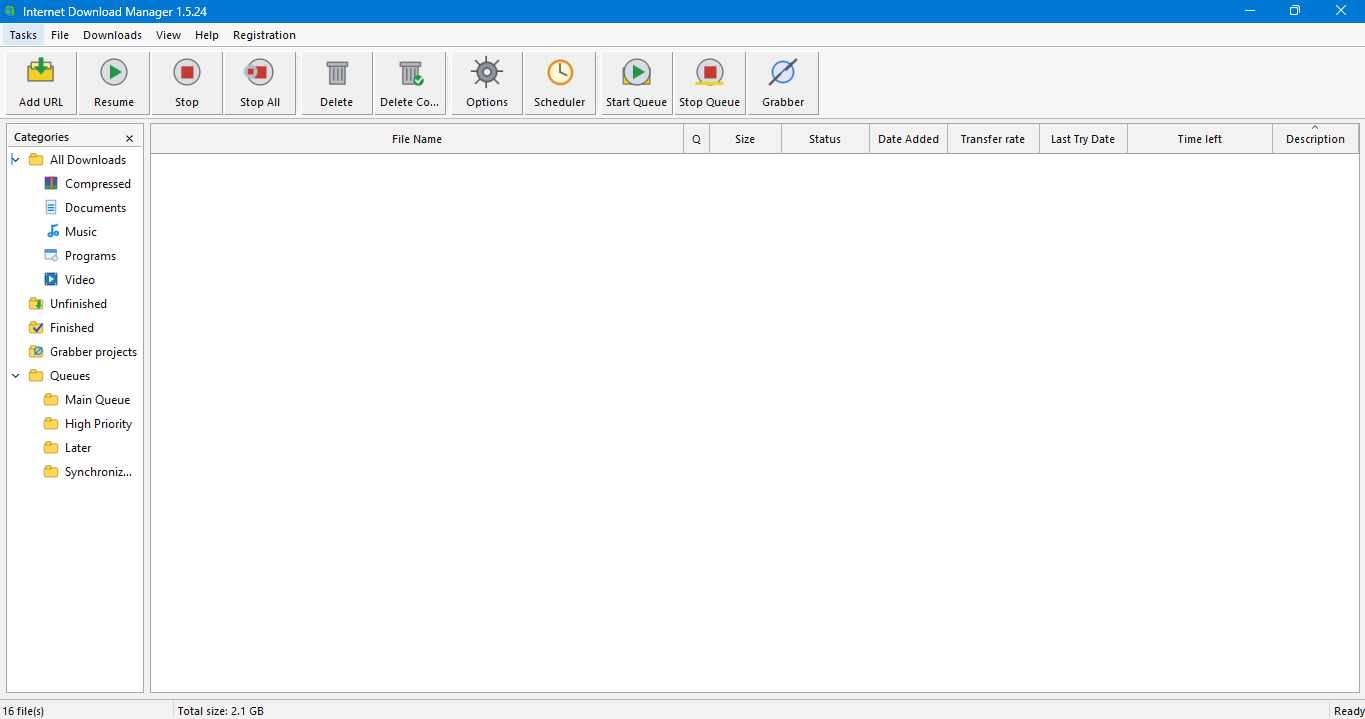Viewport: 1365px width, 719px height.
Task: Open the Registration menu
Action: [x=264, y=35]
